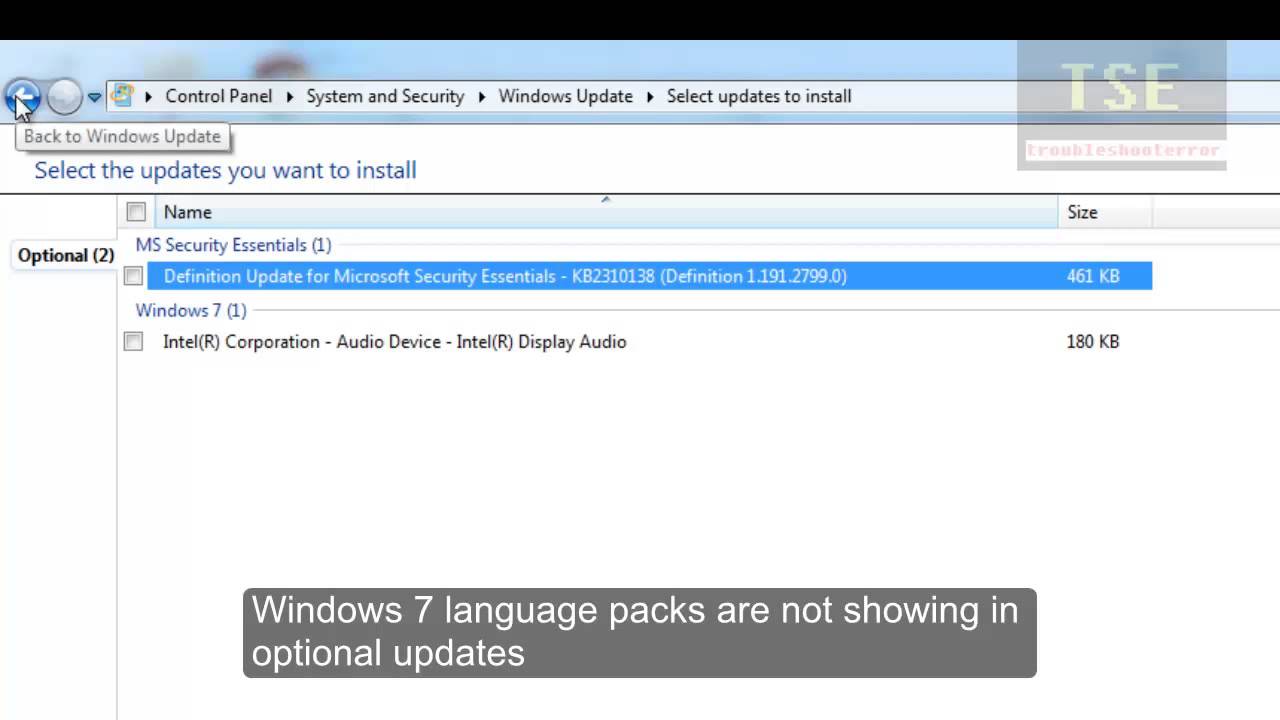Click the Control Panel address bar icon

click(123, 96)
